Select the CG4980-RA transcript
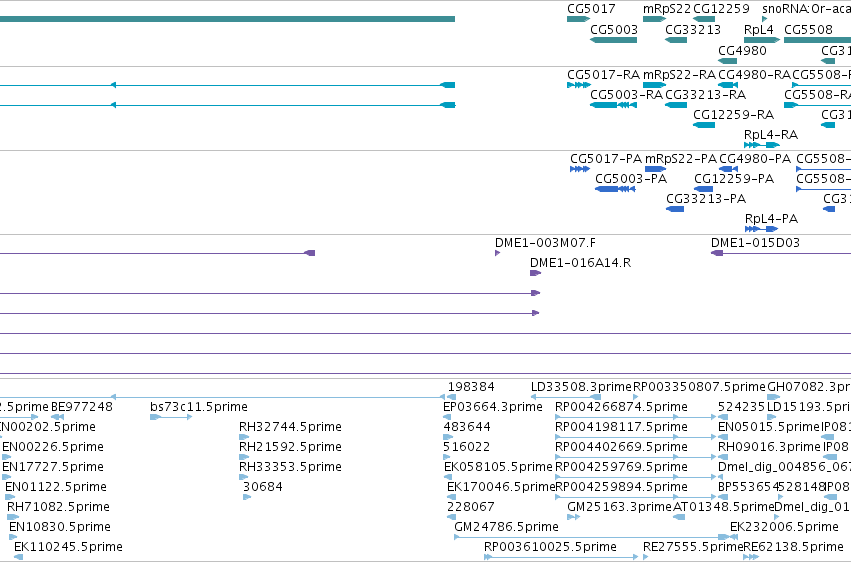851x562 pixels. [728, 85]
